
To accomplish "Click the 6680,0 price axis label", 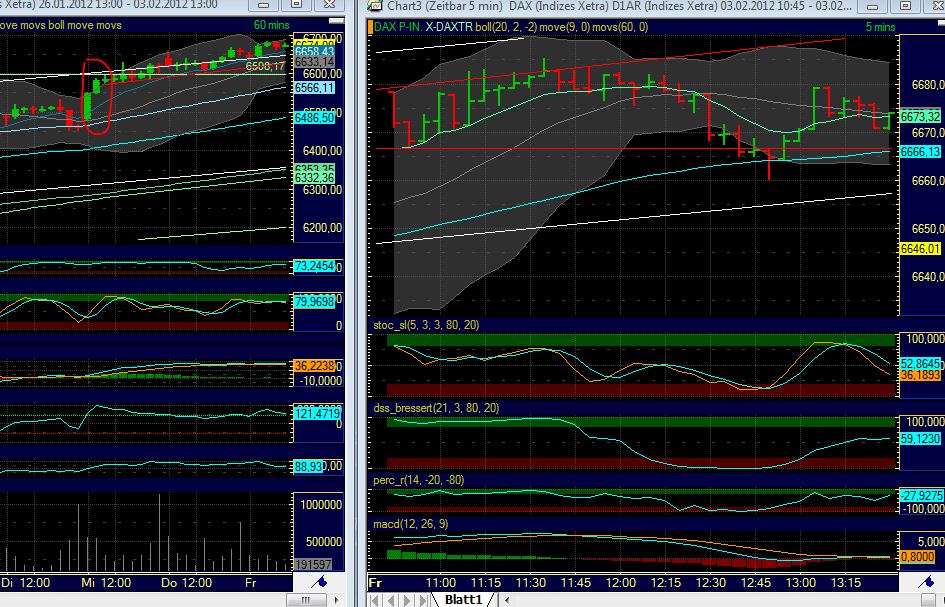I will tap(928, 85).
